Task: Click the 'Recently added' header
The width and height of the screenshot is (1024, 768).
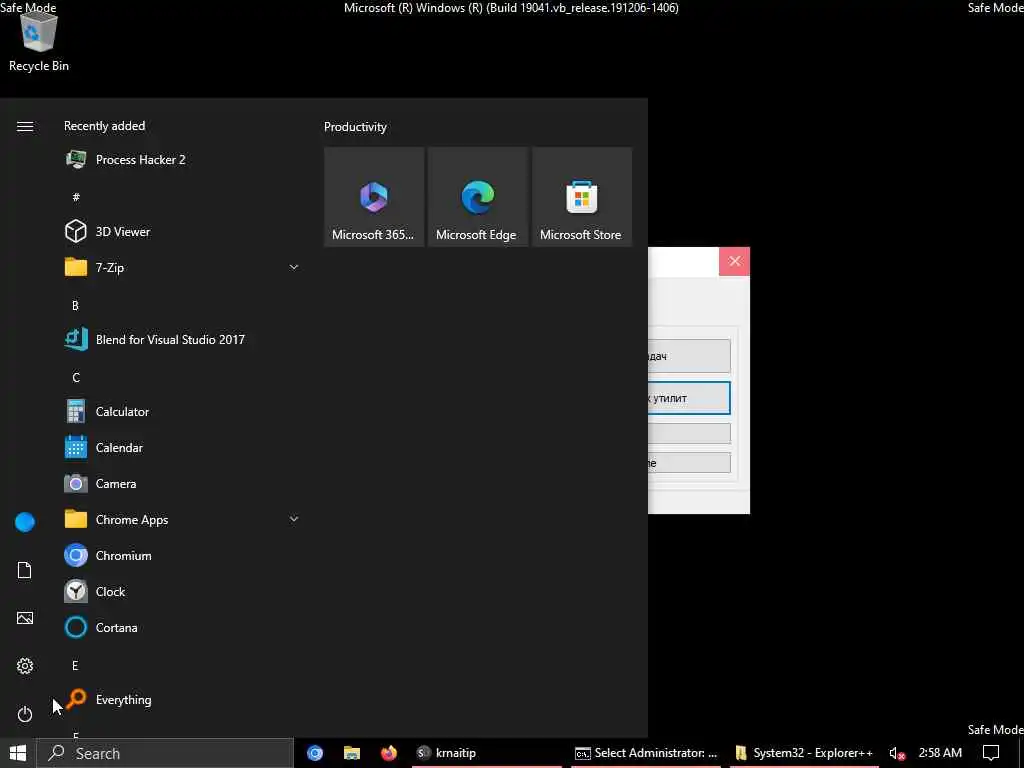Action: click(x=104, y=126)
